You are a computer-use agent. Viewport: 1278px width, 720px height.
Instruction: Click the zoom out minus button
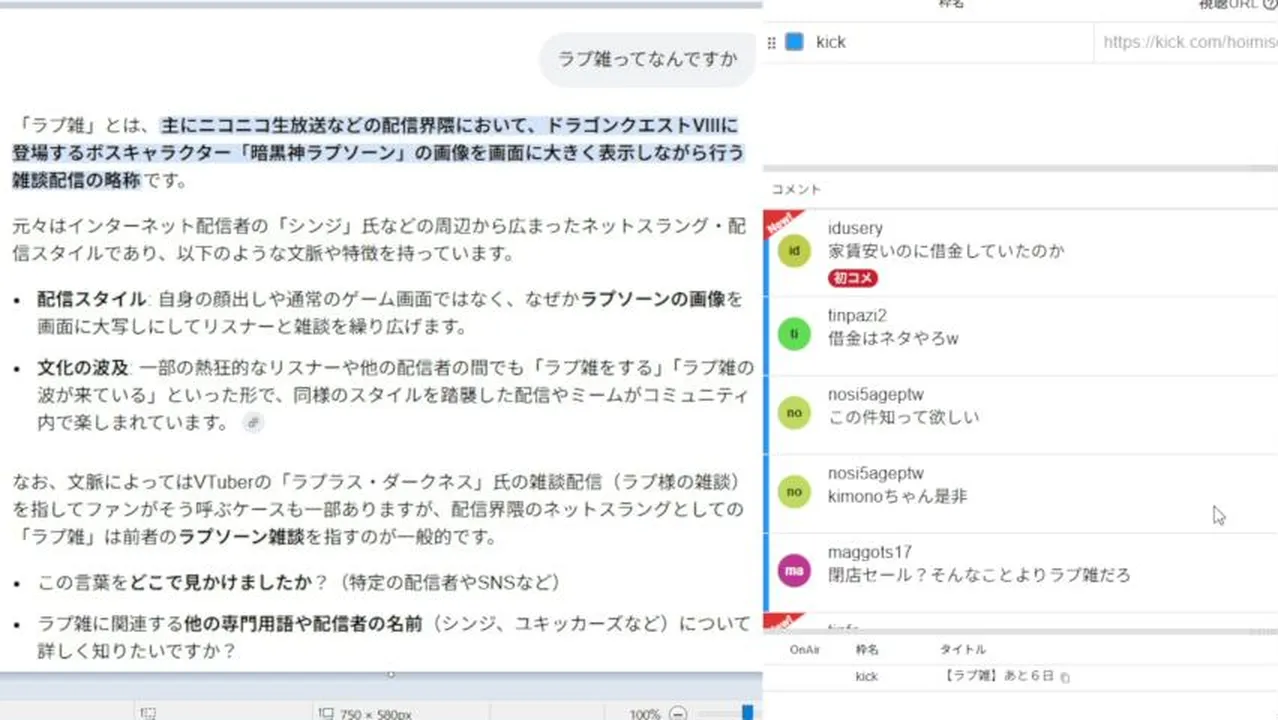[x=678, y=713]
